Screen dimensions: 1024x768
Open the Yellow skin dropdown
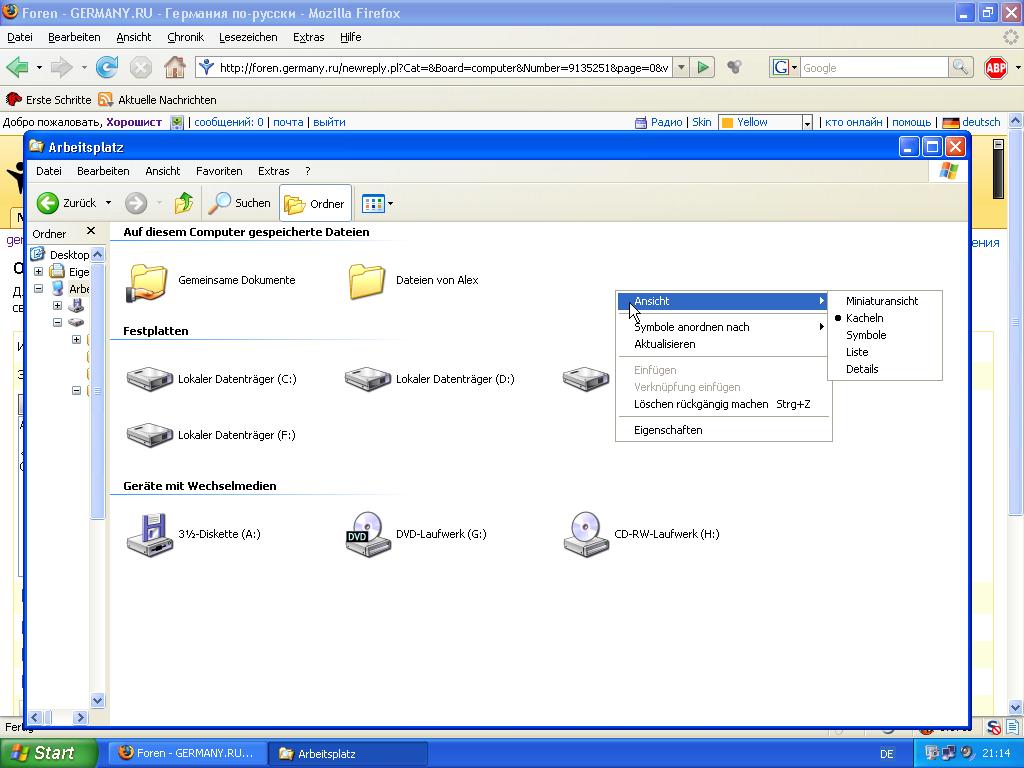807,122
